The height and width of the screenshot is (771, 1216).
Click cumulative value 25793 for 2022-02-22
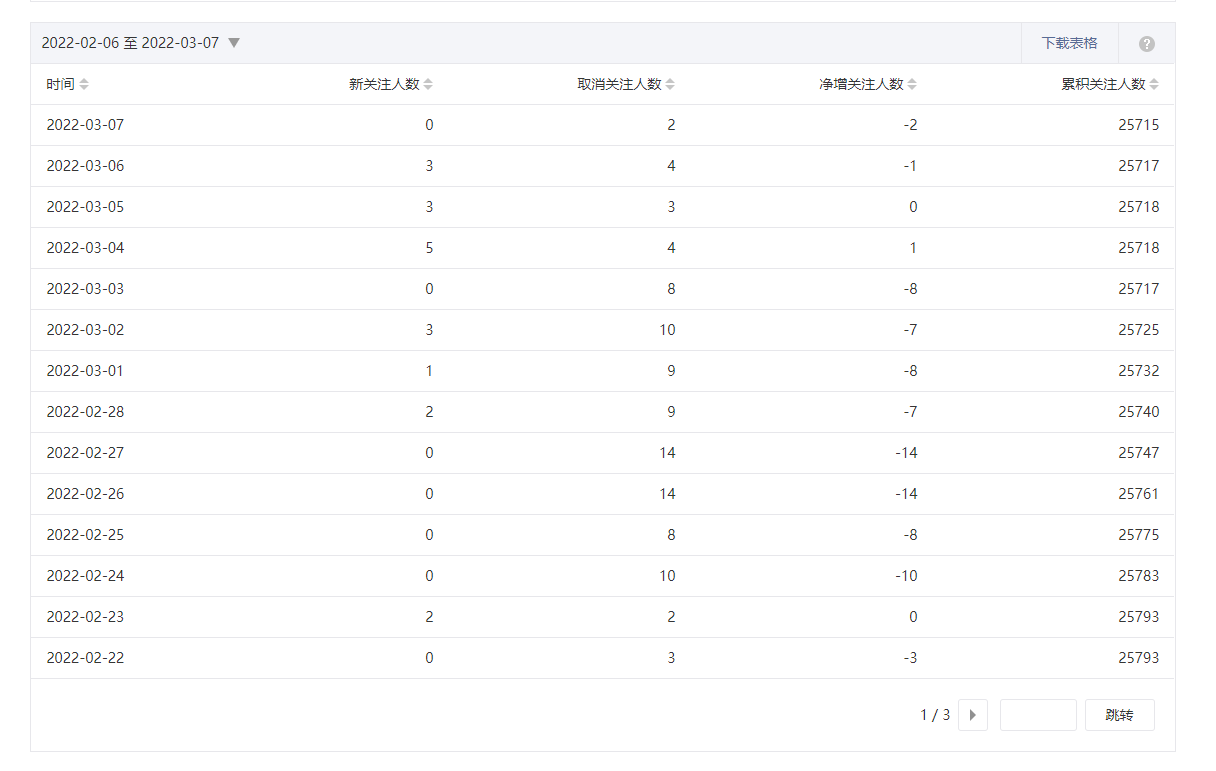(1138, 658)
